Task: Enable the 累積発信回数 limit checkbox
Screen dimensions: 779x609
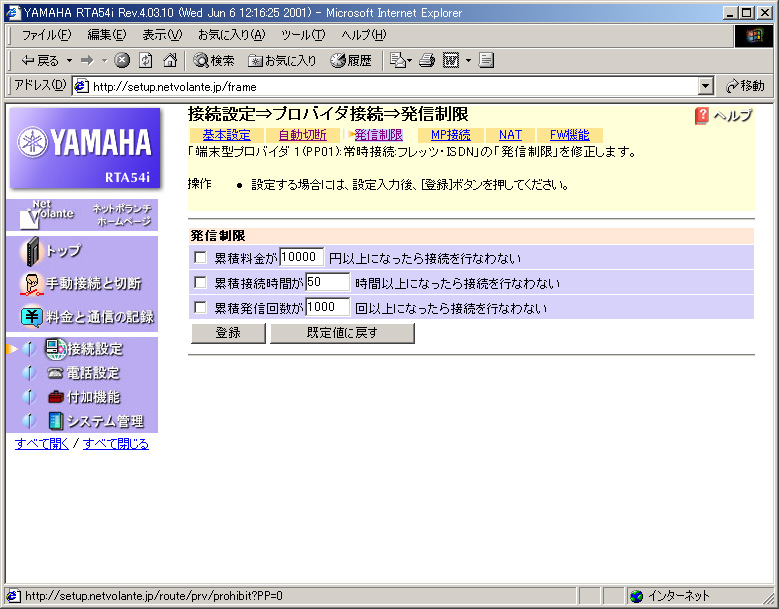Action: (200, 308)
